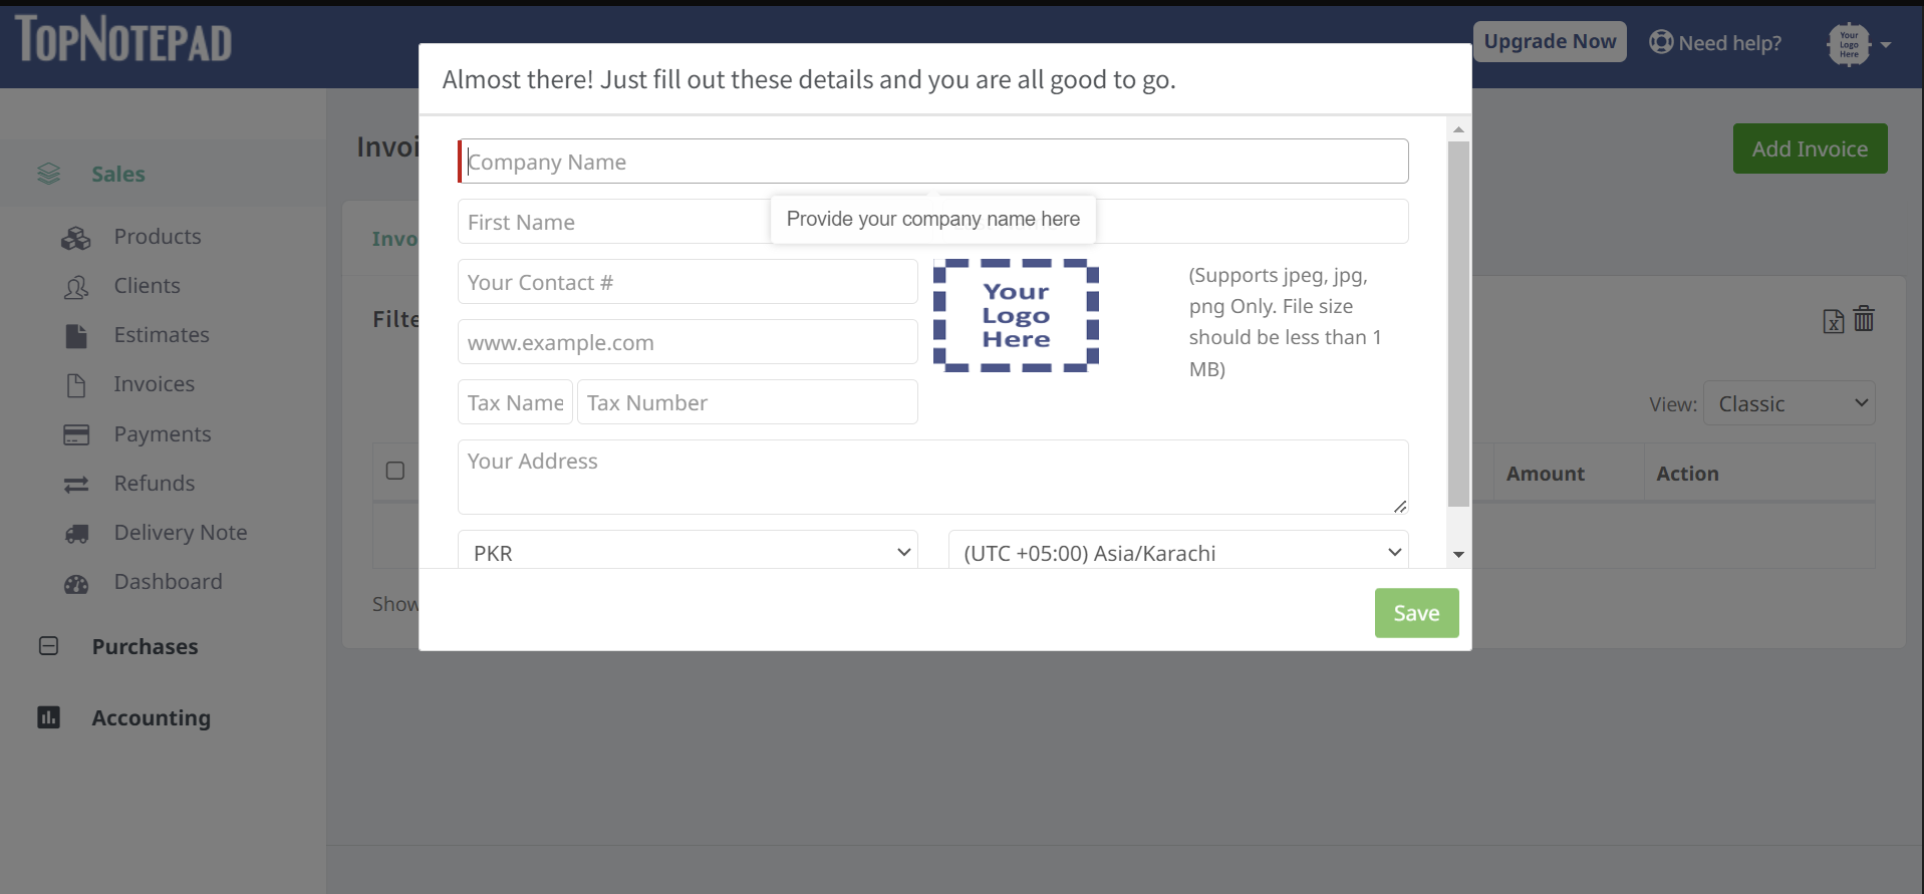Open the Clients menu item
Image resolution: width=1924 pixels, height=894 pixels.
click(x=147, y=285)
